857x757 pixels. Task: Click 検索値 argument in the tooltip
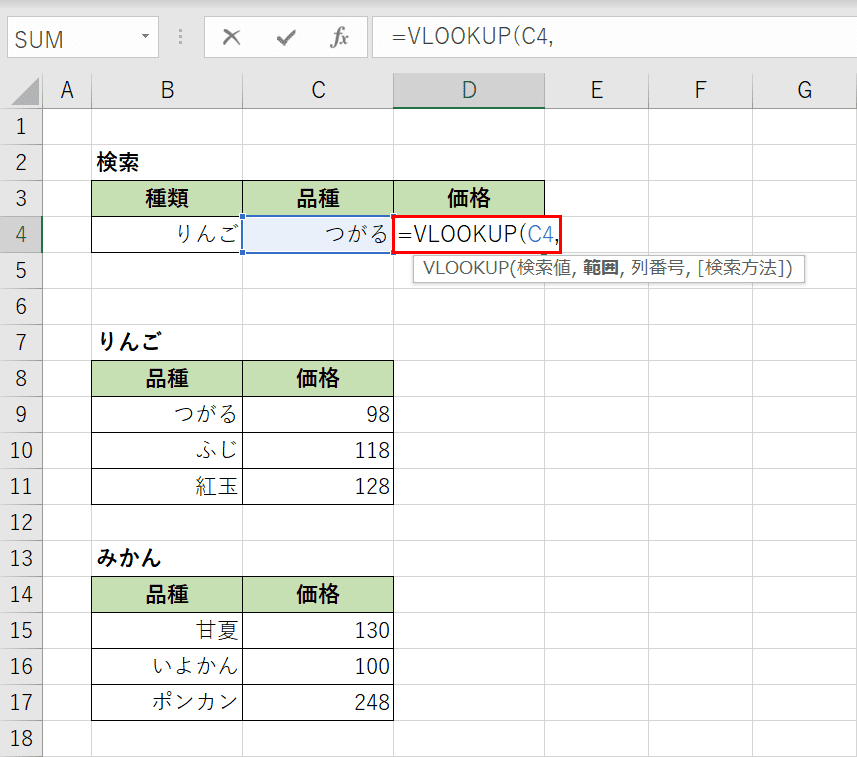pyautogui.click(x=543, y=268)
